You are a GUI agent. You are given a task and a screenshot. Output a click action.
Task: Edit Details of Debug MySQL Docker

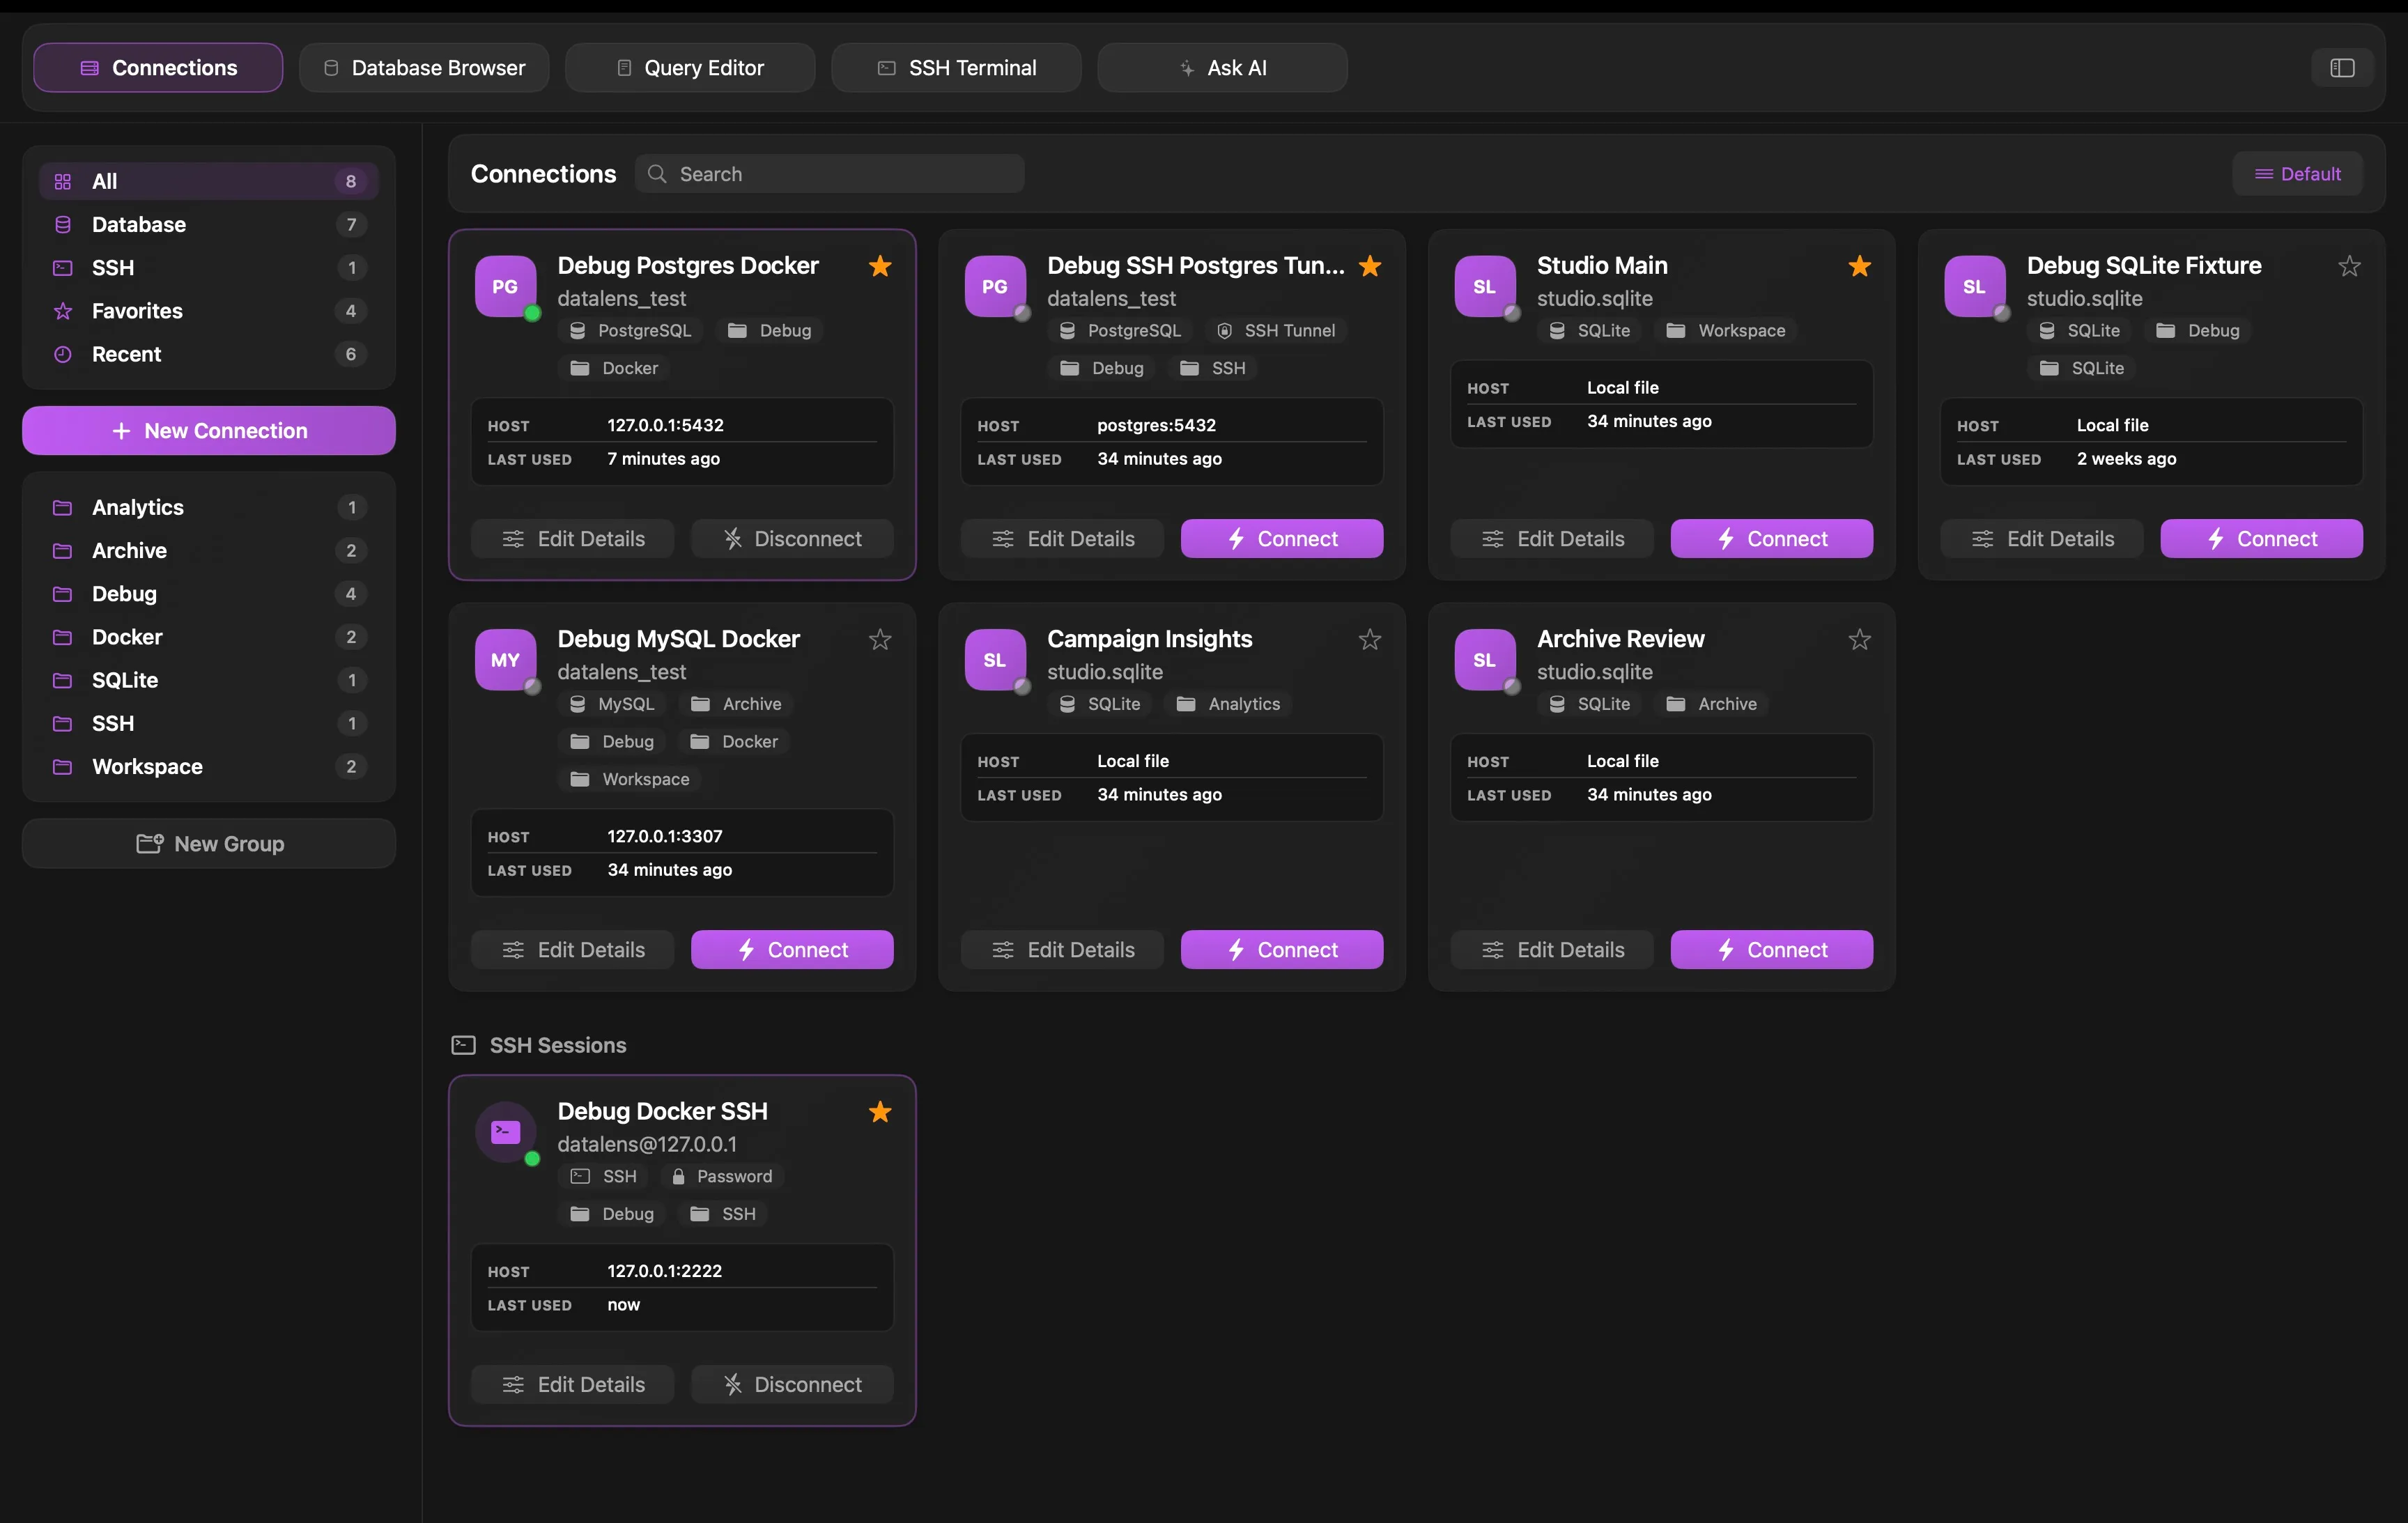pos(573,950)
